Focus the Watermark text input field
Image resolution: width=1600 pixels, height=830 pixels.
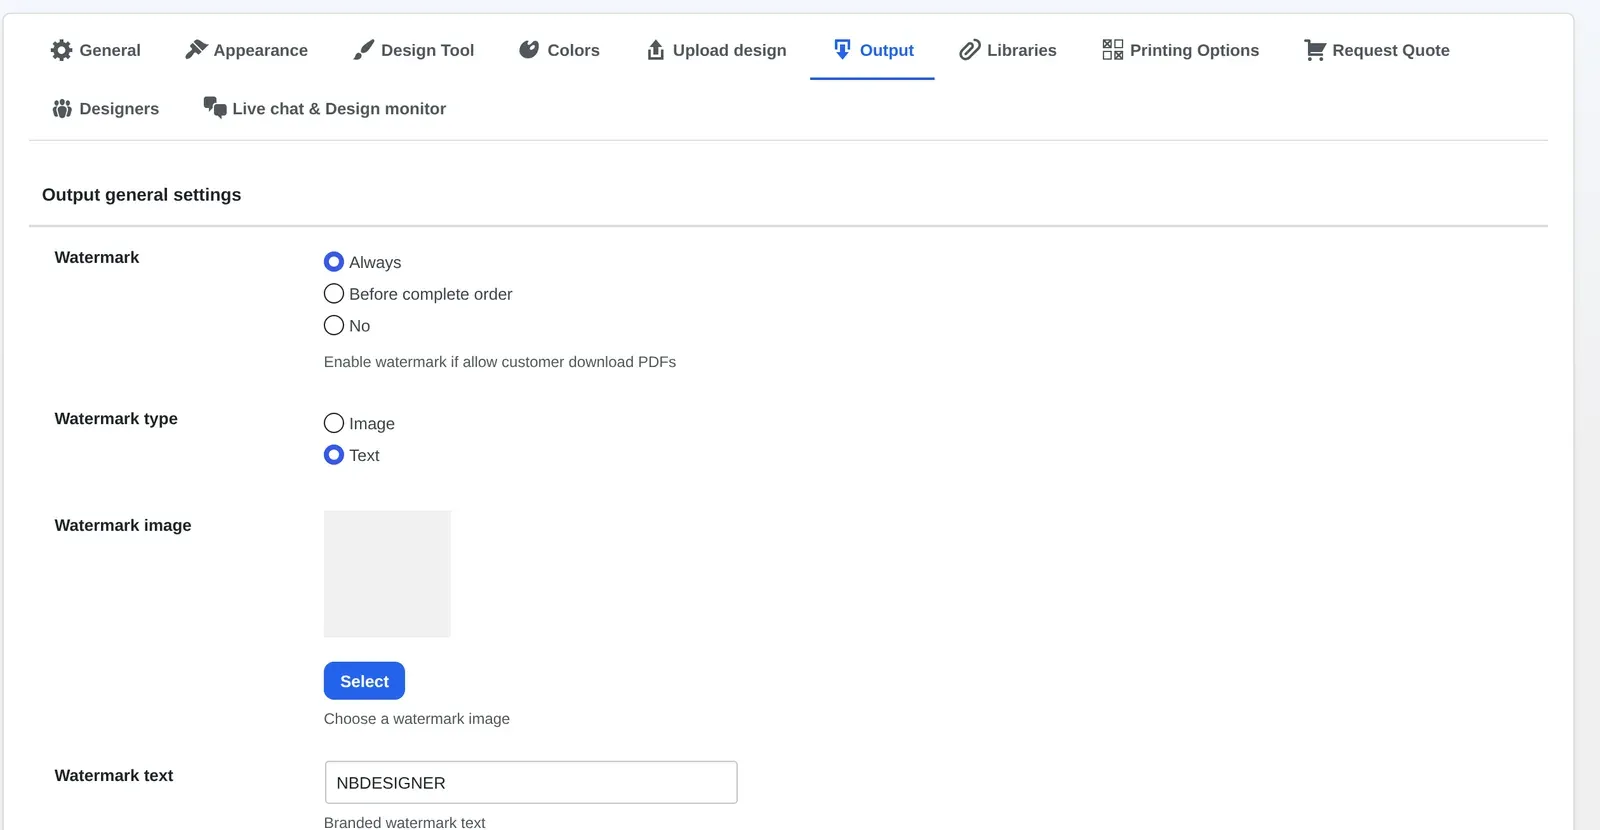(x=531, y=783)
